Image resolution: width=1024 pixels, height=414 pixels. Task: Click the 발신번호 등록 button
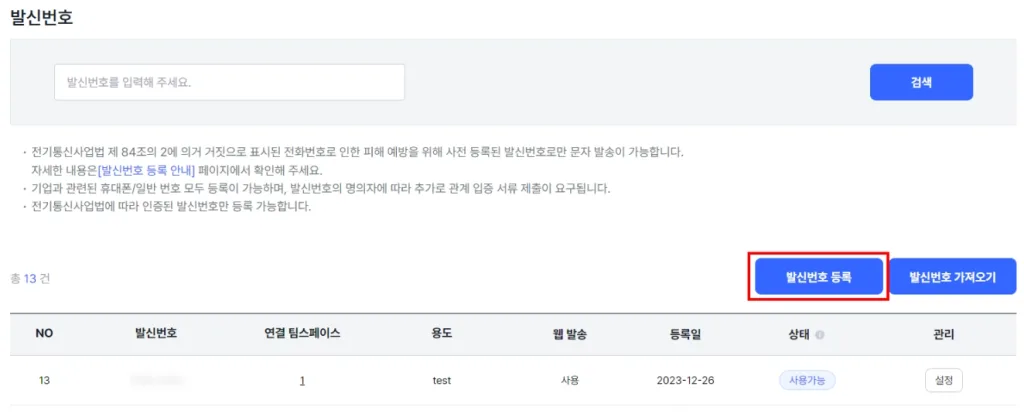coord(818,277)
